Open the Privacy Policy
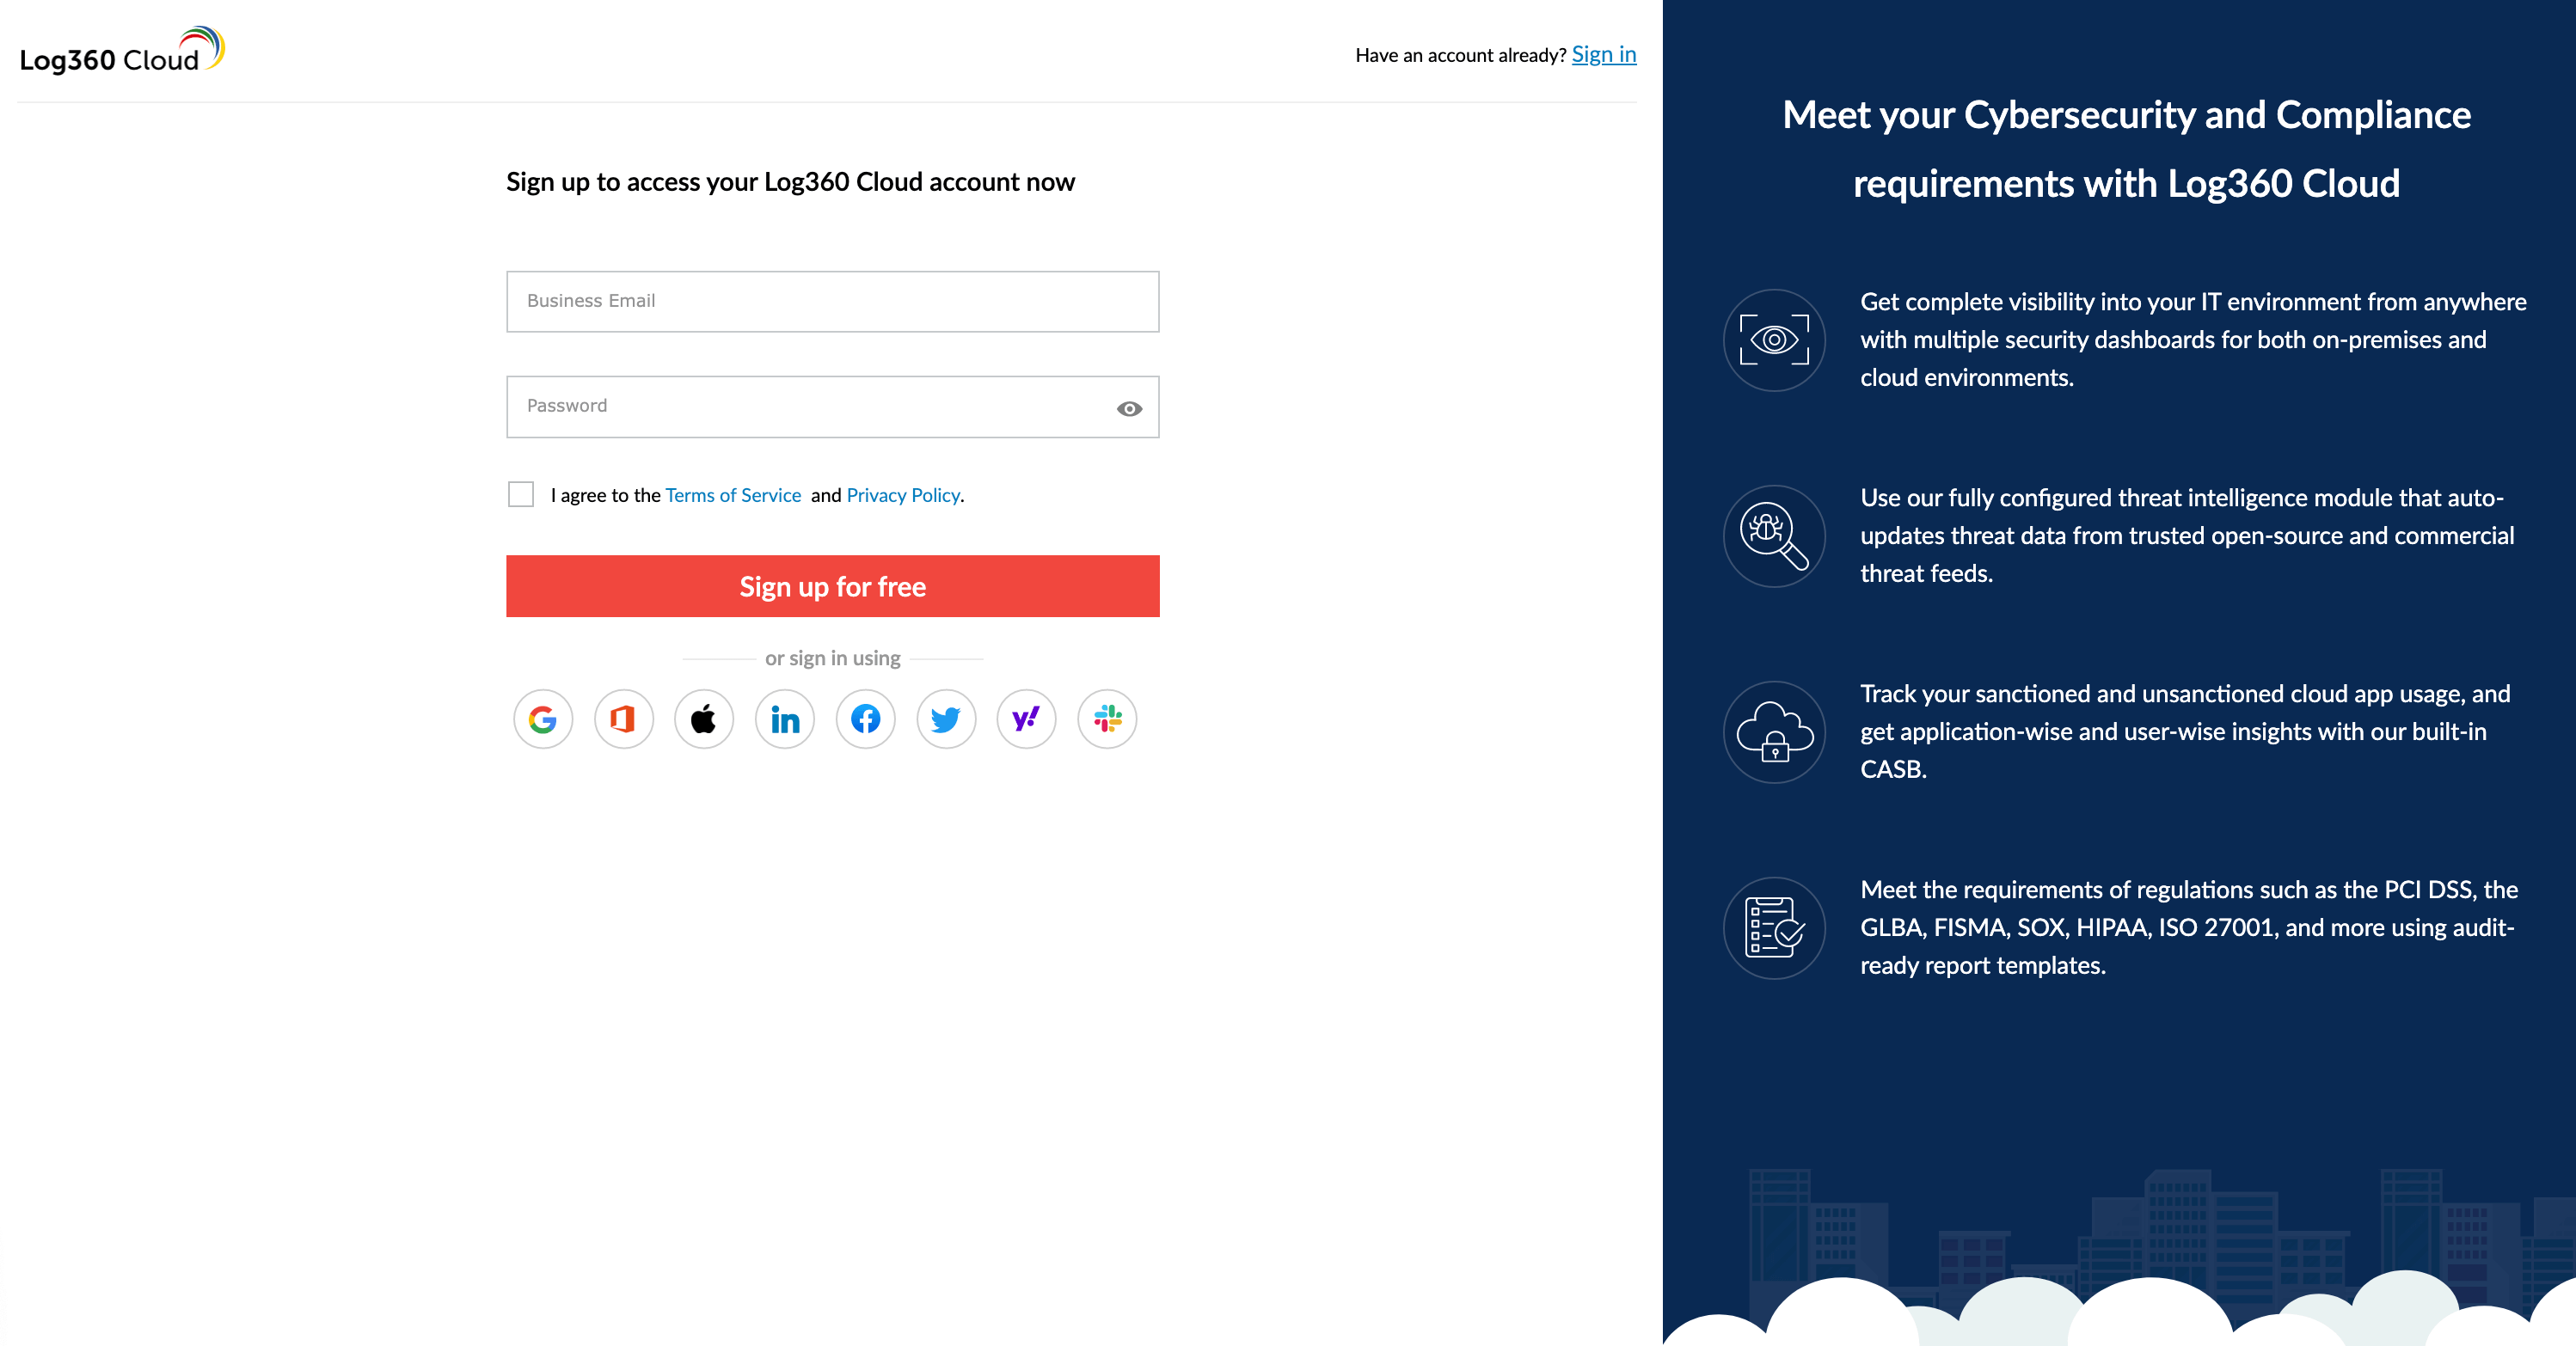 901,495
